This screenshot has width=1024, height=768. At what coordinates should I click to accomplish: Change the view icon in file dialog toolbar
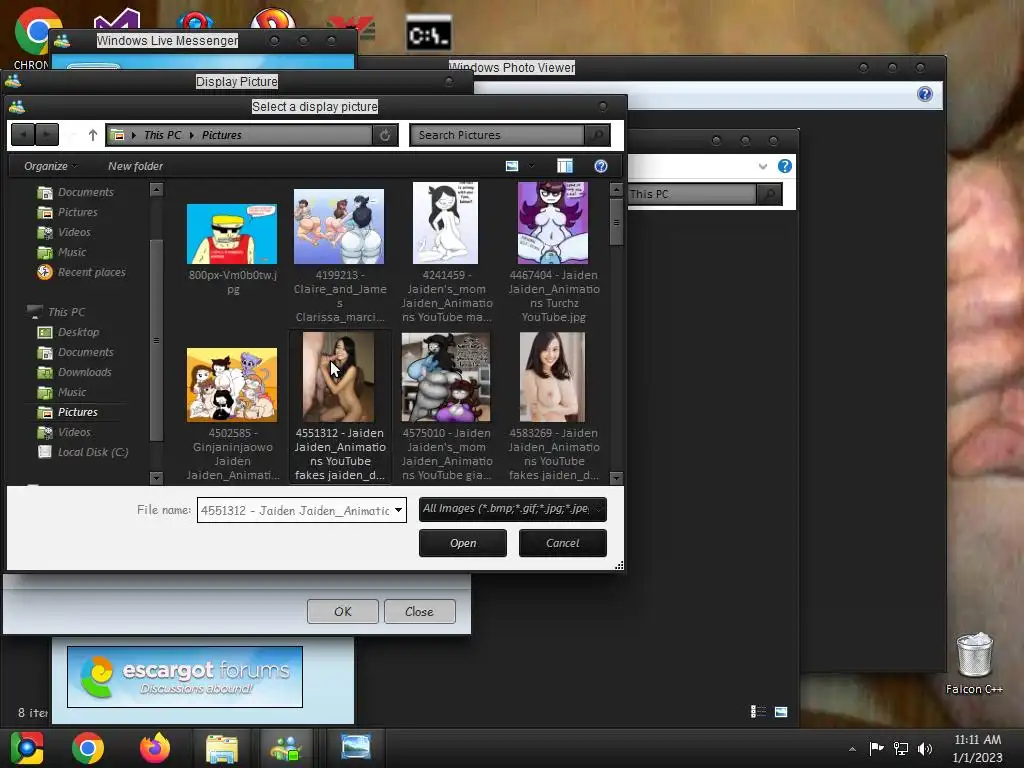(512, 166)
